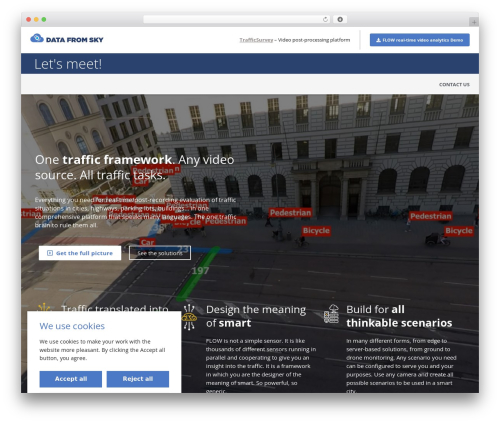
Task: Click download icon in FLOW demo button
Action: coord(378,40)
